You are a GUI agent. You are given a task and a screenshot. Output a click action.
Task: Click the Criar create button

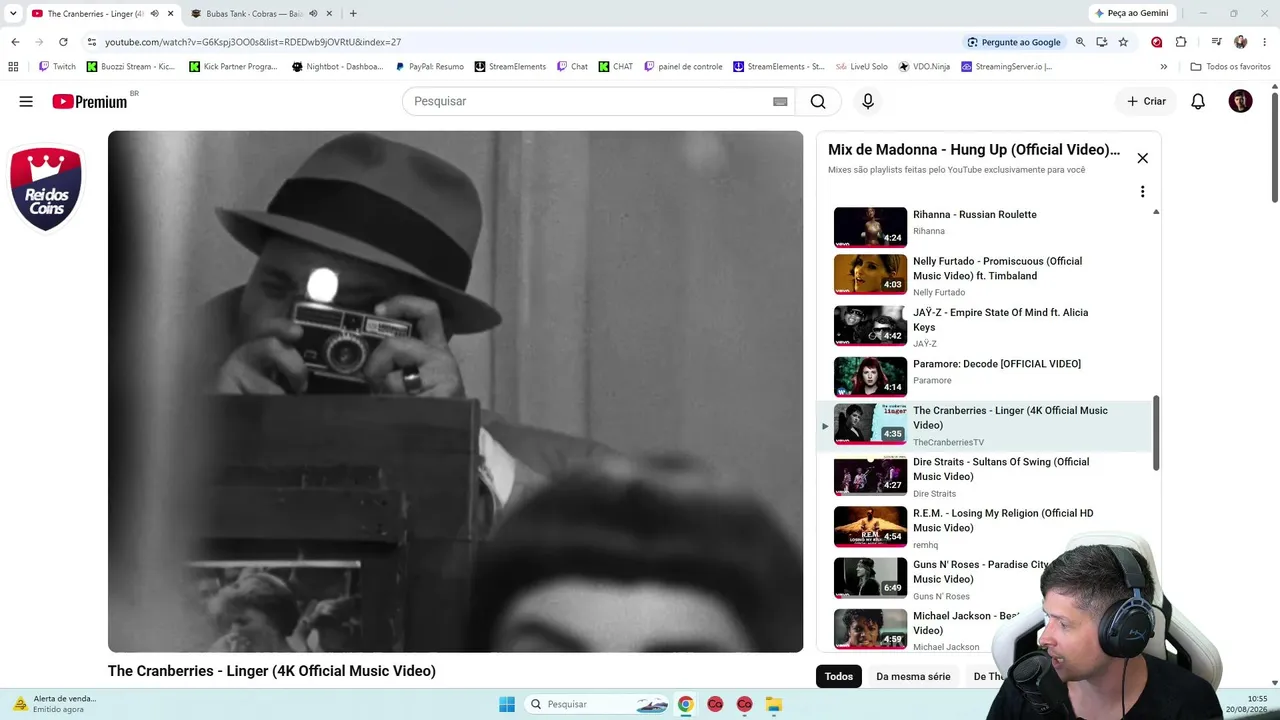[1146, 101]
